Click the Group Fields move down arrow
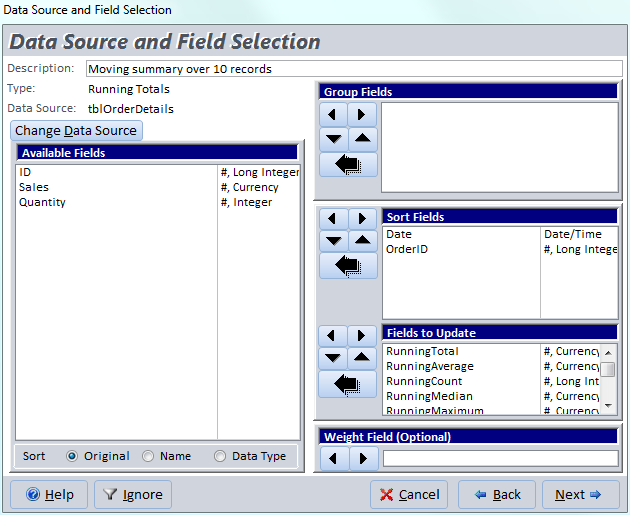This screenshot has height=515, width=630. (x=333, y=139)
